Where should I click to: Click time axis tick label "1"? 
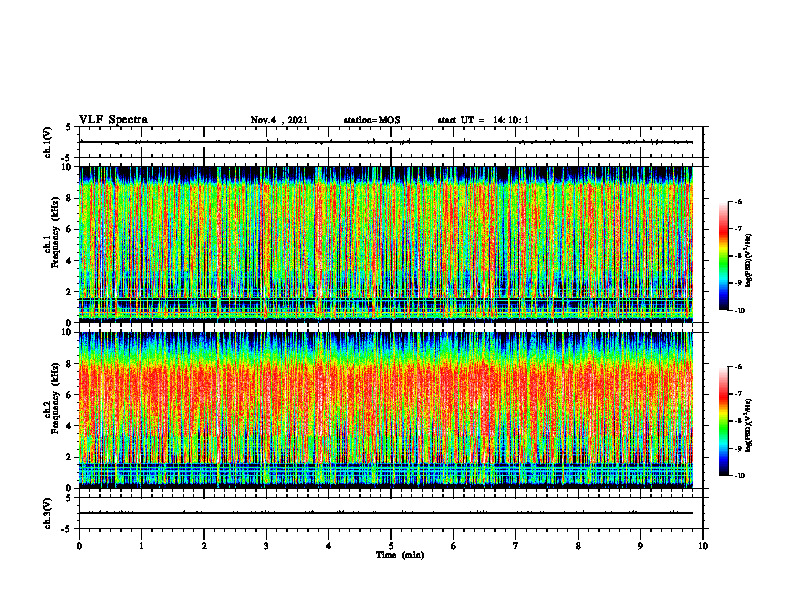coord(141,546)
